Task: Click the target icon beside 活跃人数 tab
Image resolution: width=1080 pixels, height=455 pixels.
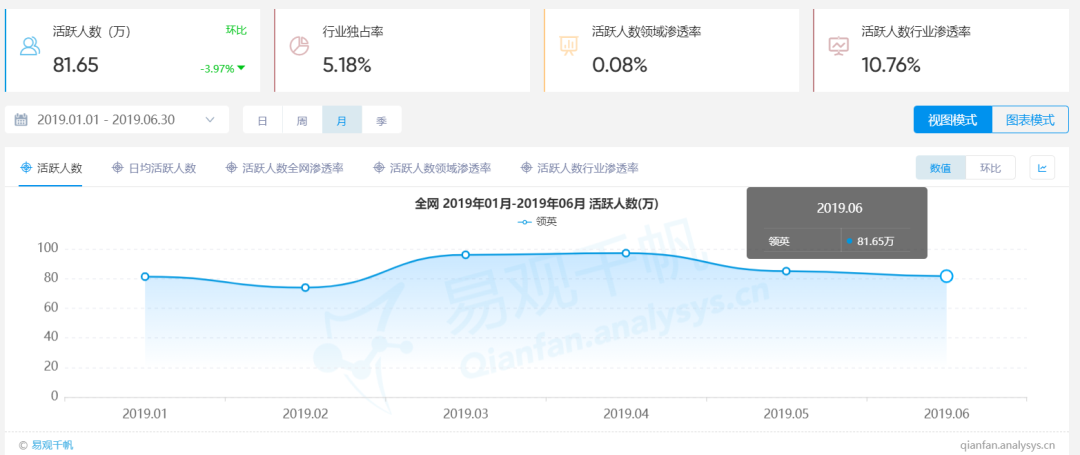Action: coord(27,168)
